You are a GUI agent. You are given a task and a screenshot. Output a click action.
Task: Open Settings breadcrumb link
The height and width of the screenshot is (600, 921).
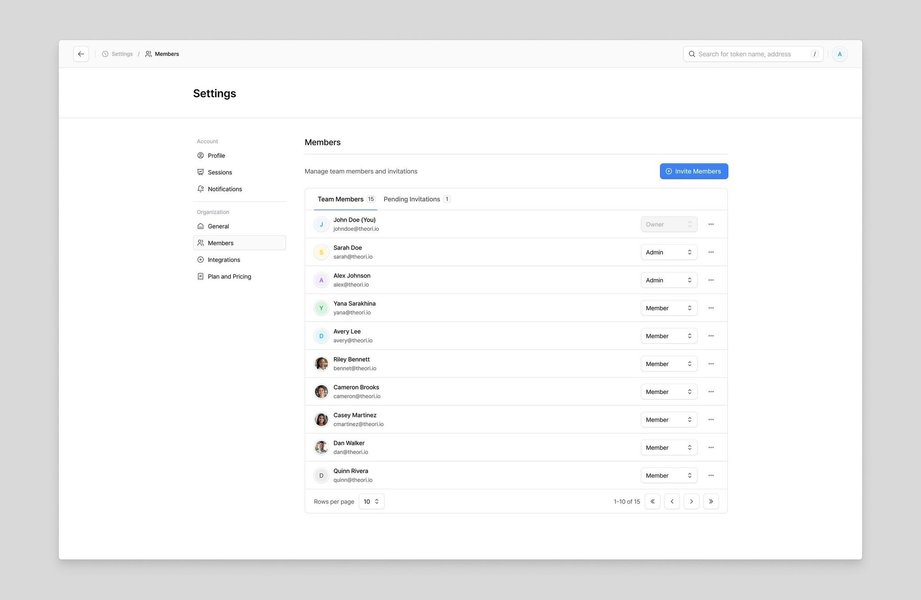pyautogui.click(x=117, y=54)
